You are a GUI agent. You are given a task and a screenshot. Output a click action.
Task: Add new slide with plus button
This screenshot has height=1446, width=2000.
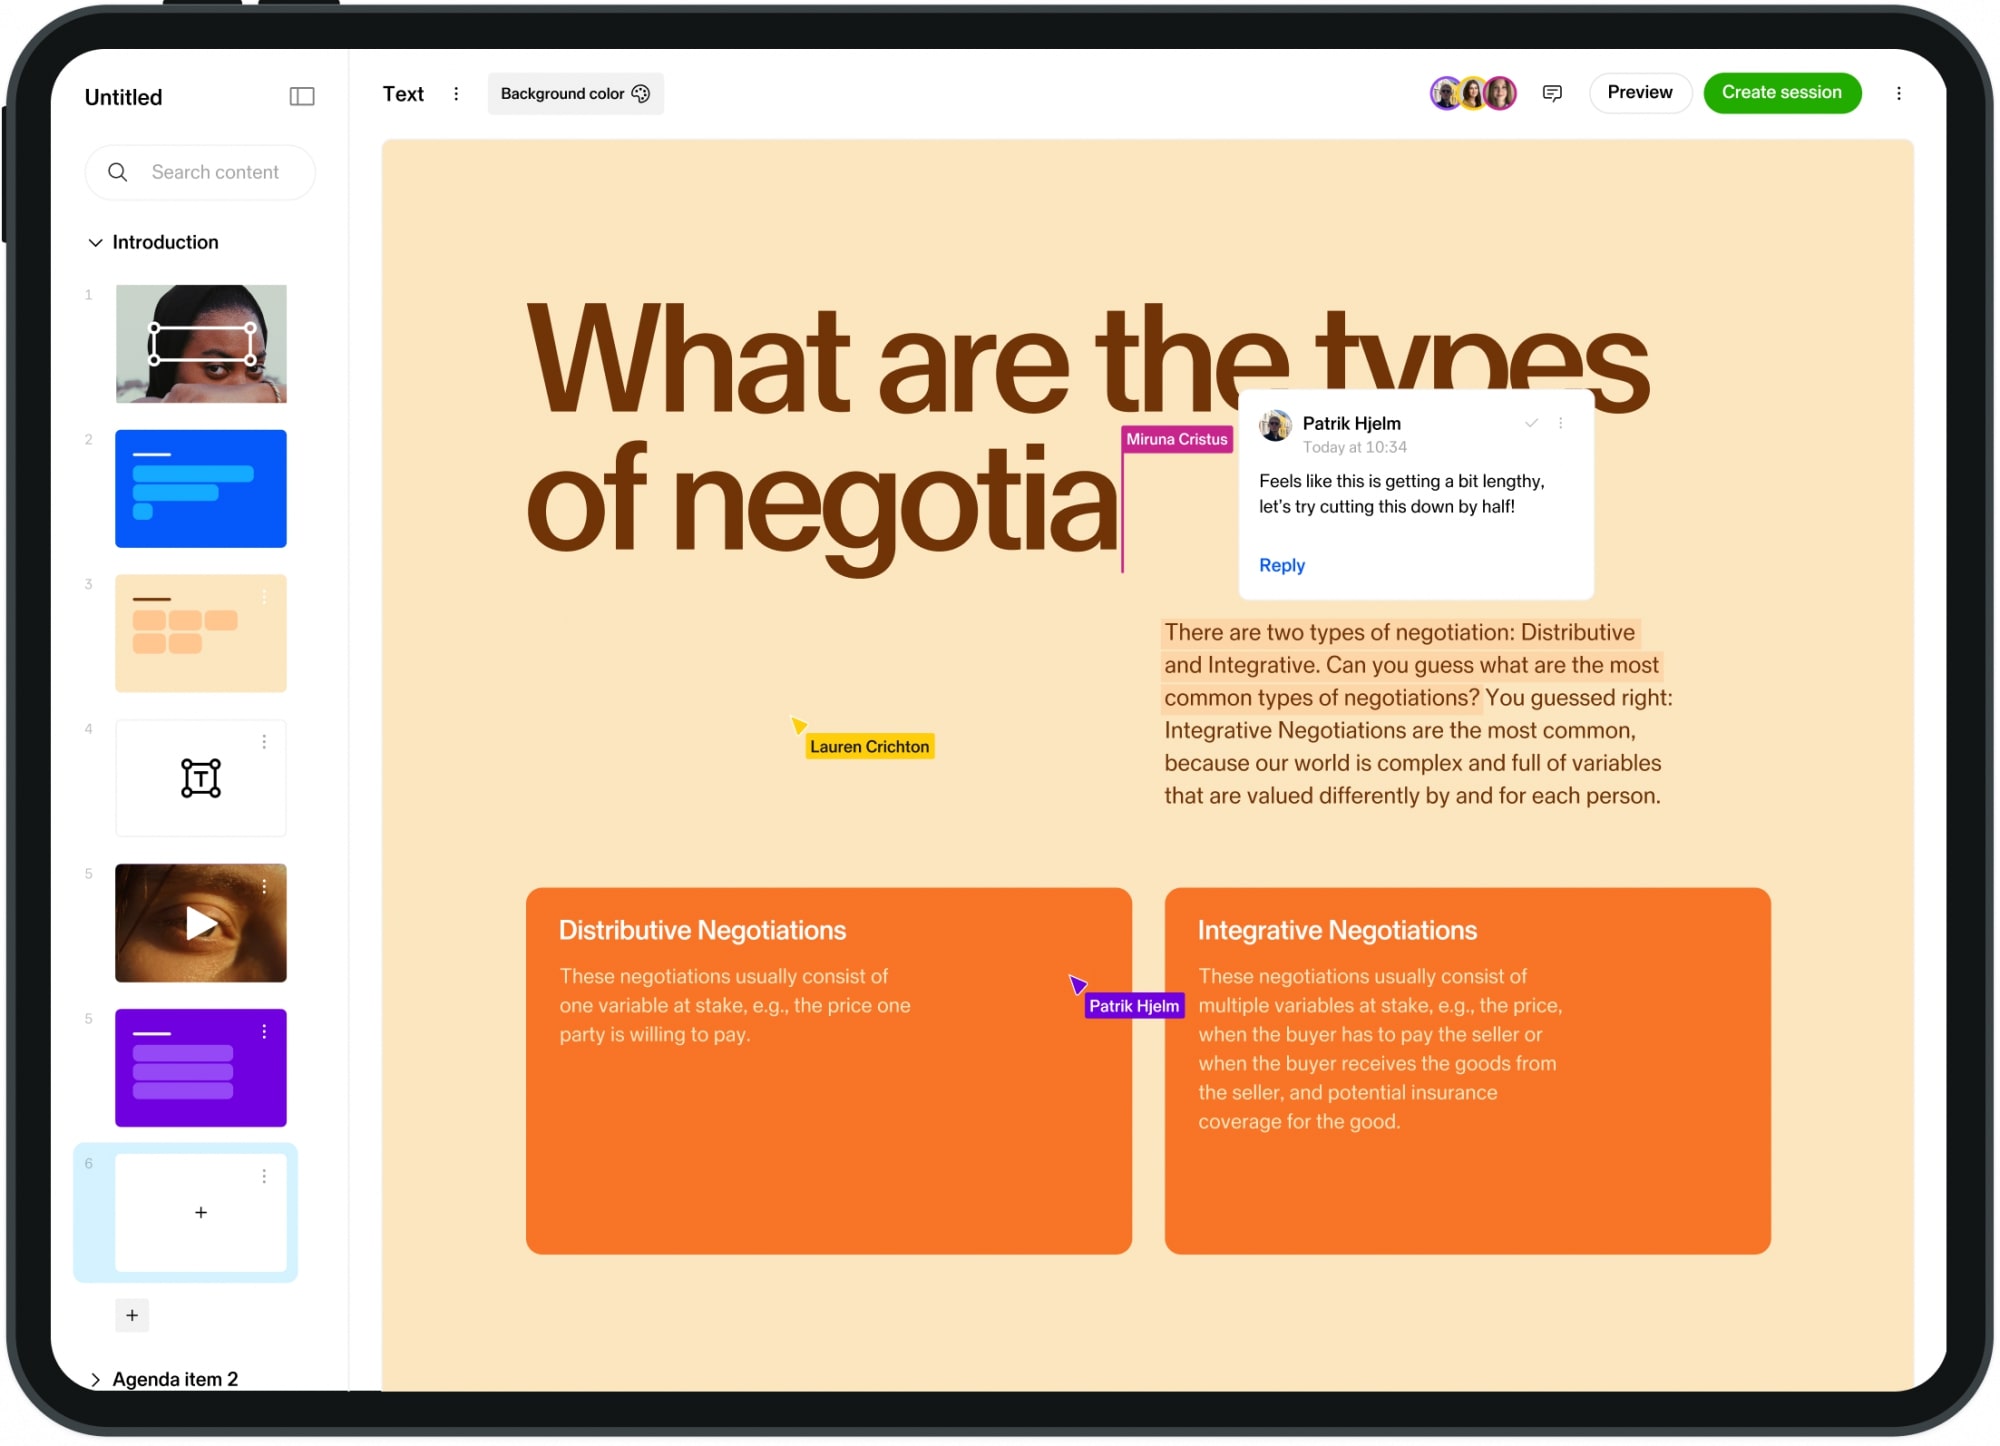point(132,1316)
